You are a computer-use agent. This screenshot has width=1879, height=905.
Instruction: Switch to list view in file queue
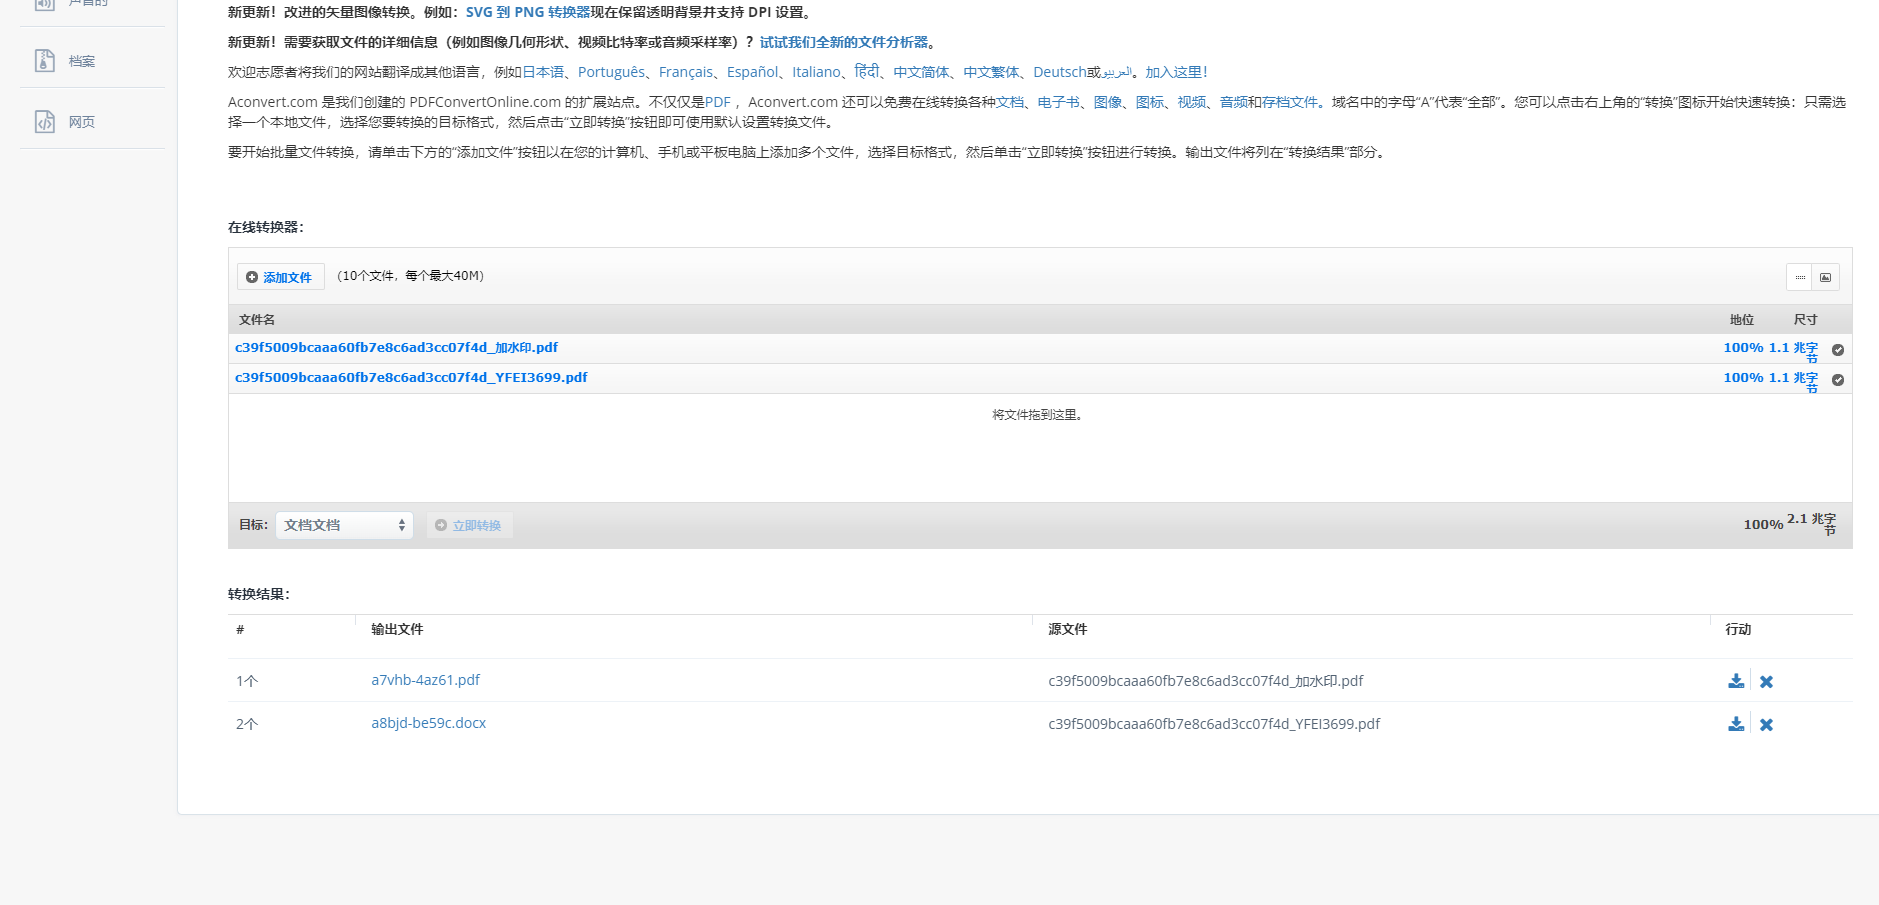pyautogui.click(x=1800, y=277)
